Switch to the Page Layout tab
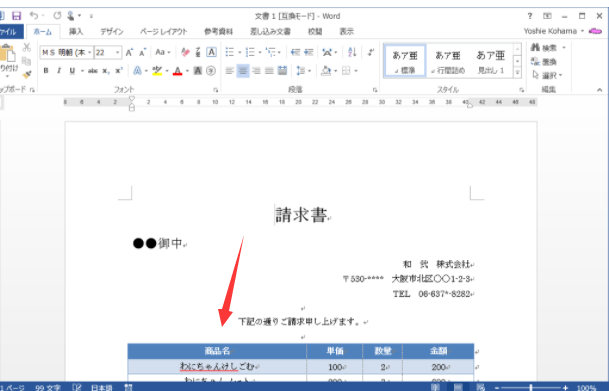Screen dimensions: 609x391 coord(164,31)
